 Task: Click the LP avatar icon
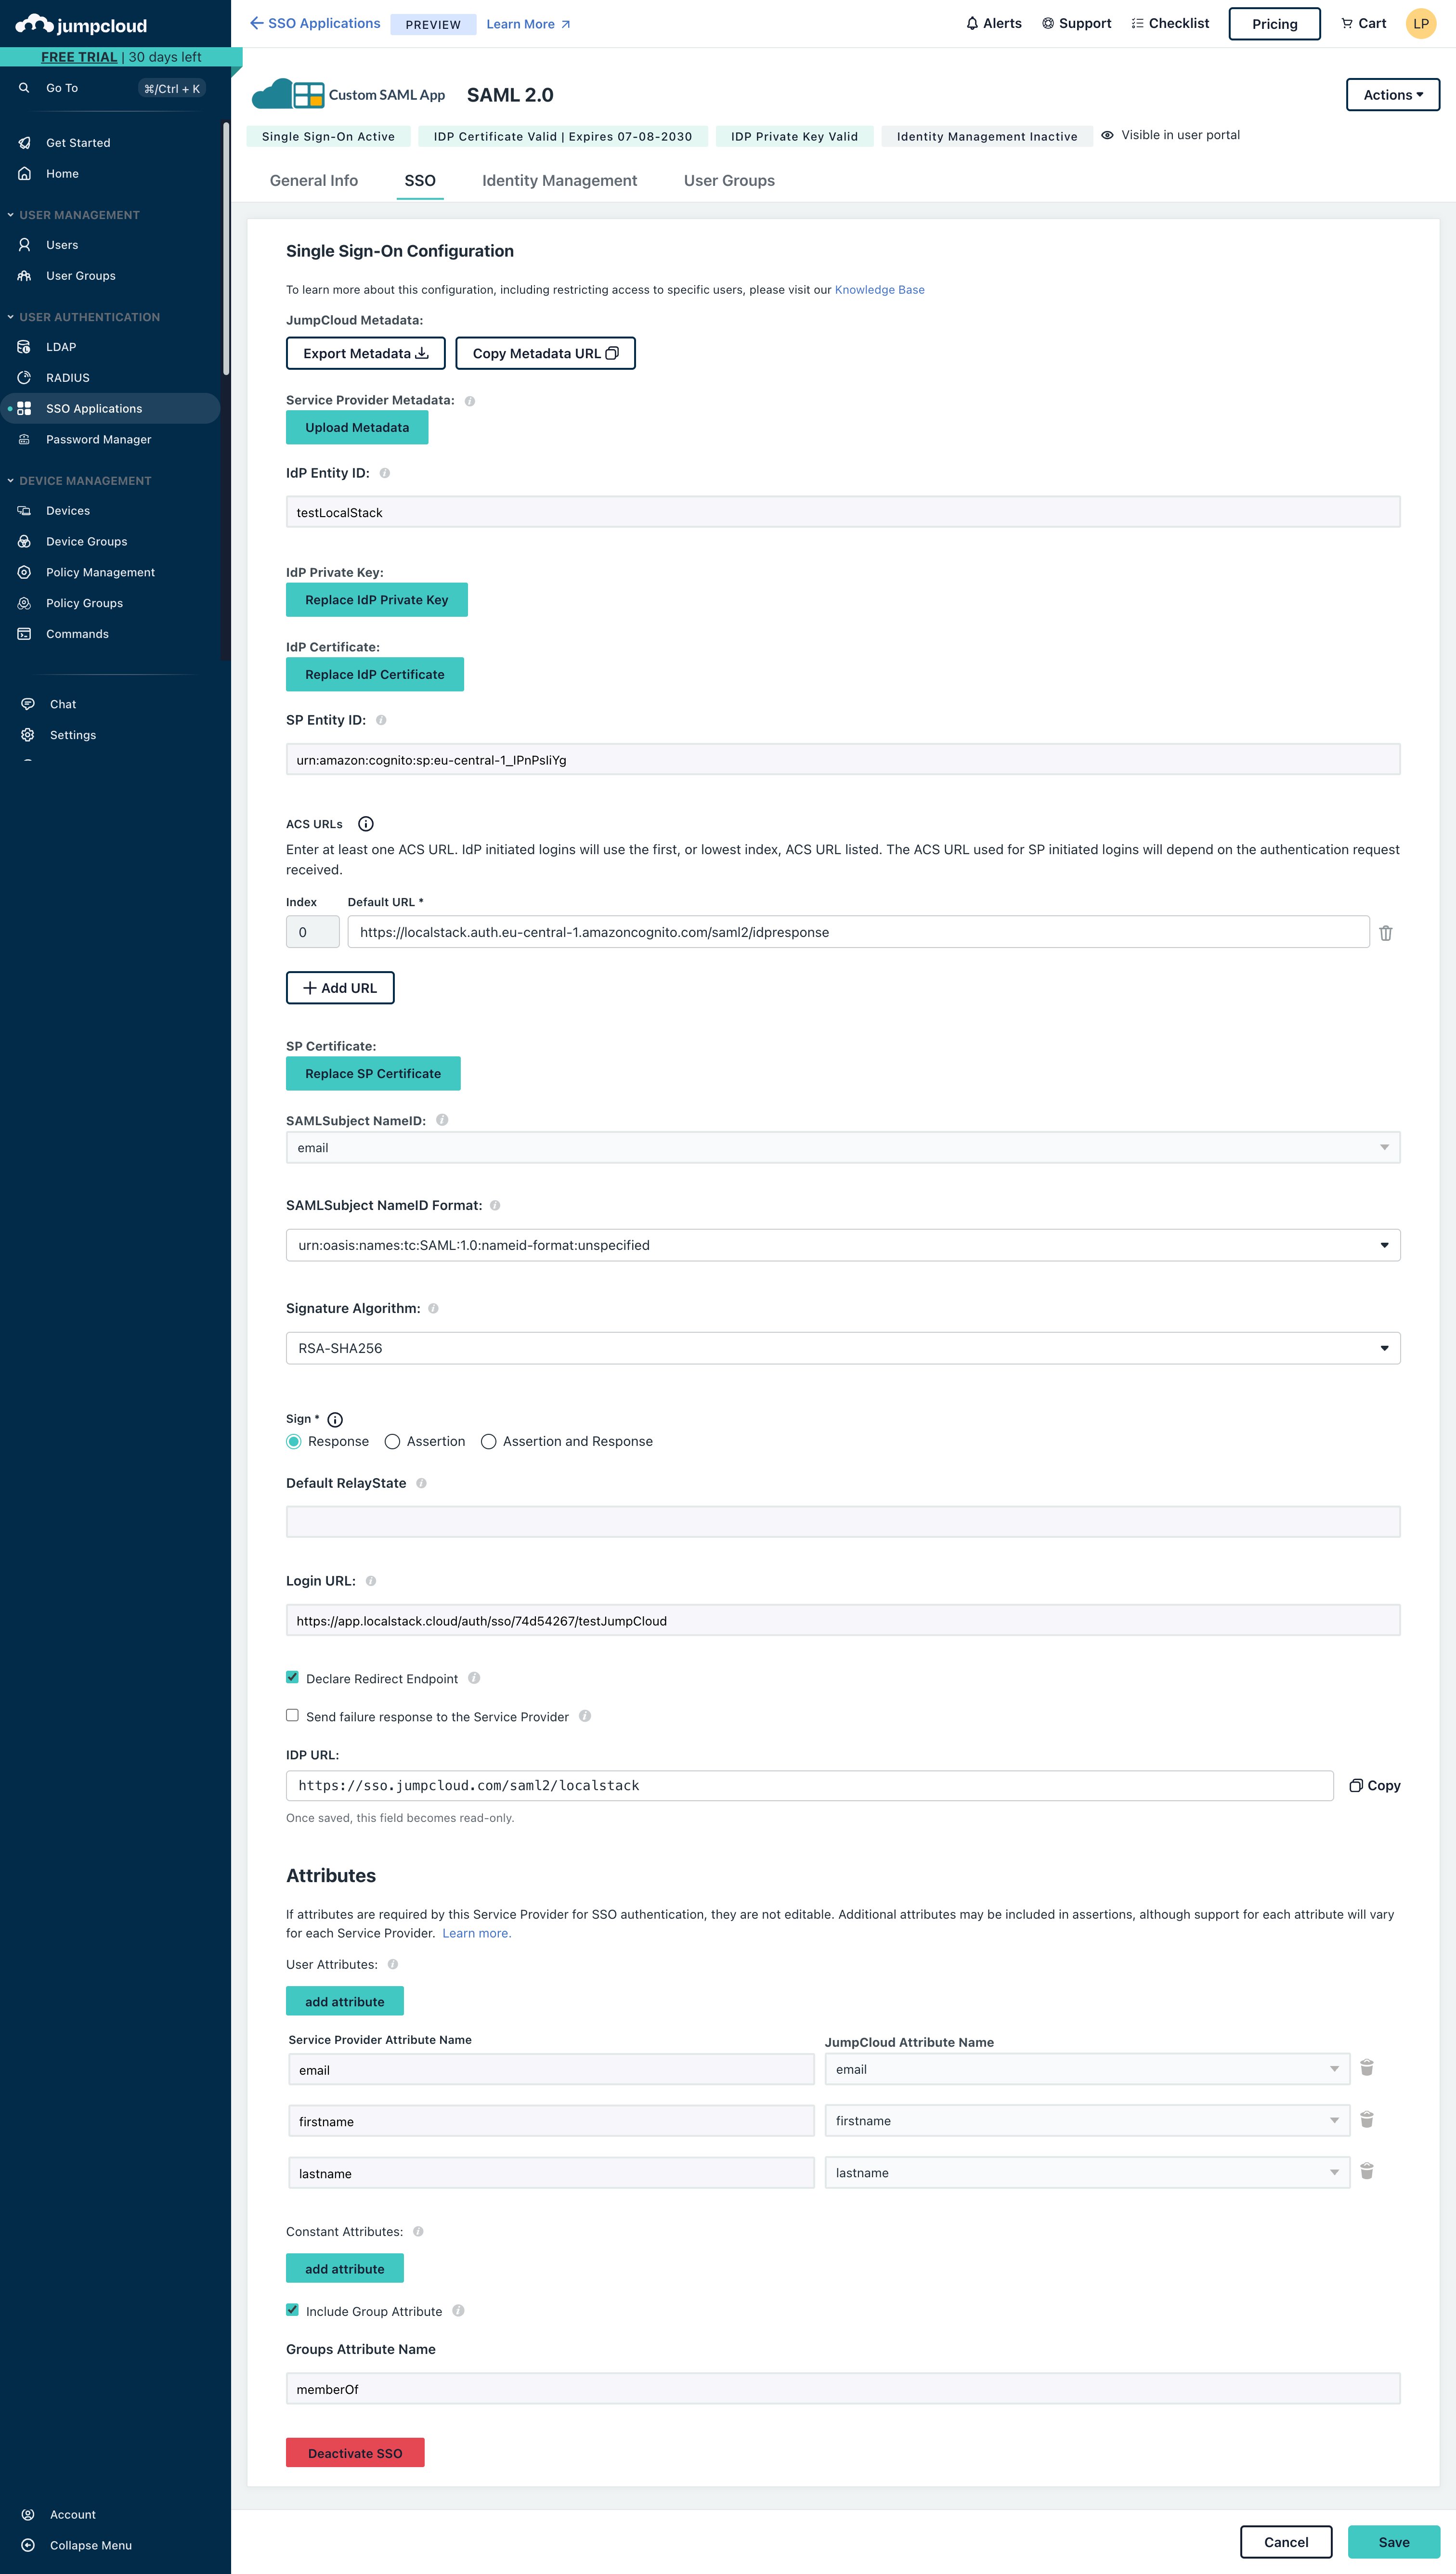[1421, 23]
